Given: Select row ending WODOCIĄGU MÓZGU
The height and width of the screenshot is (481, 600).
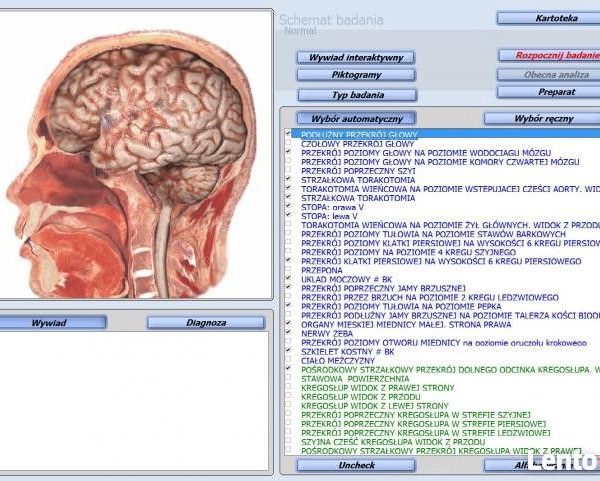Looking at the screenshot, I should [426, 153].
